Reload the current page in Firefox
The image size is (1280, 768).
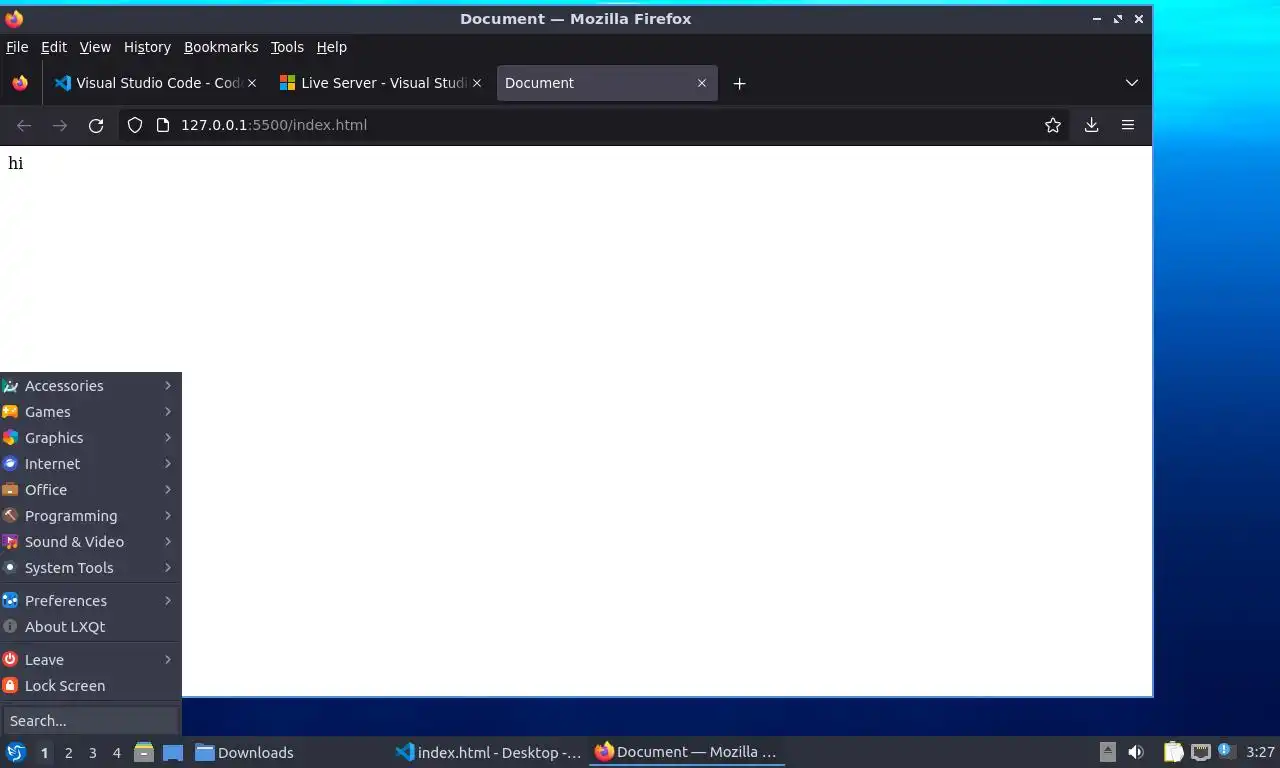(96, 125)
